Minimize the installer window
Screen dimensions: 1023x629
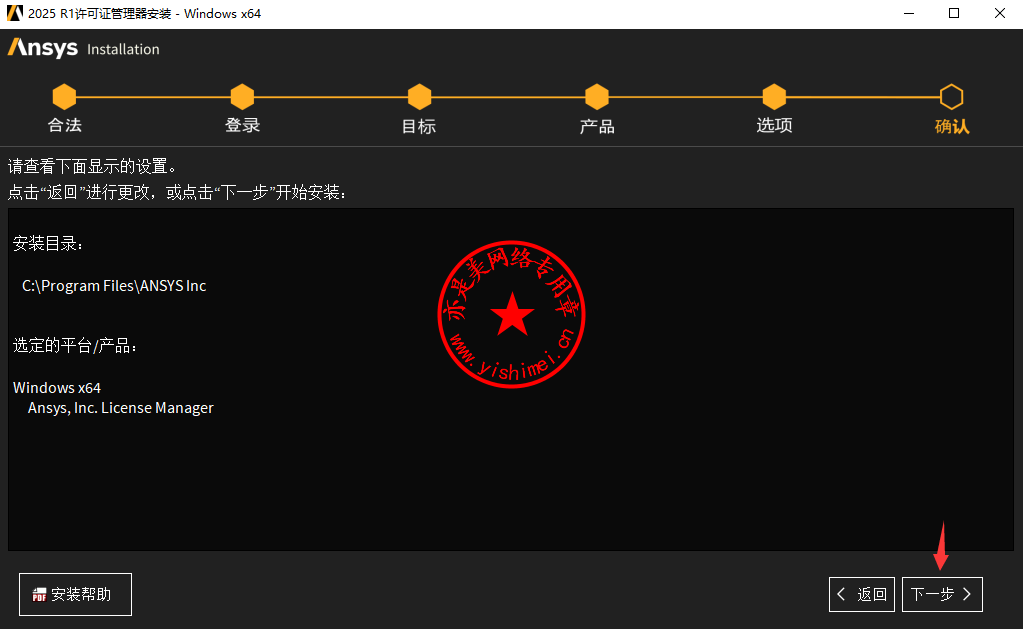click(909, 13)
